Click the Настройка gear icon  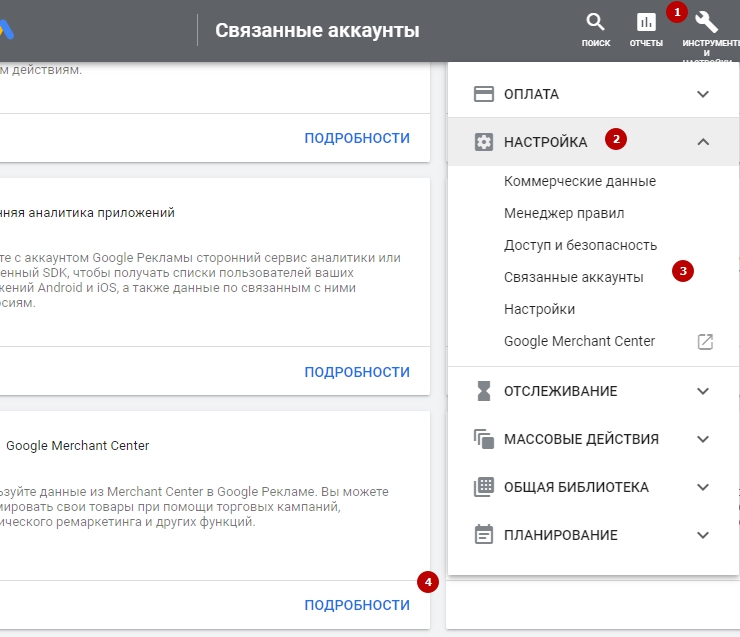[x=484, y=142]
